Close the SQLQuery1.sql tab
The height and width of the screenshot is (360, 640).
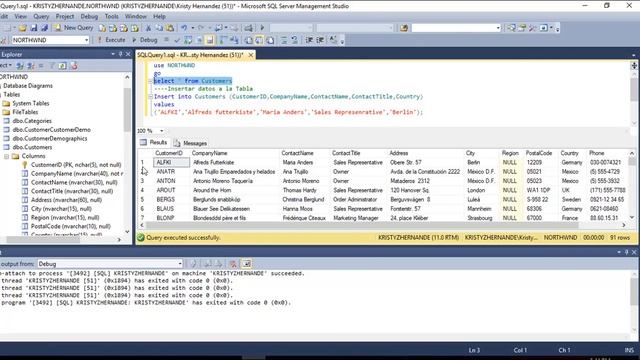coord(251,55)
